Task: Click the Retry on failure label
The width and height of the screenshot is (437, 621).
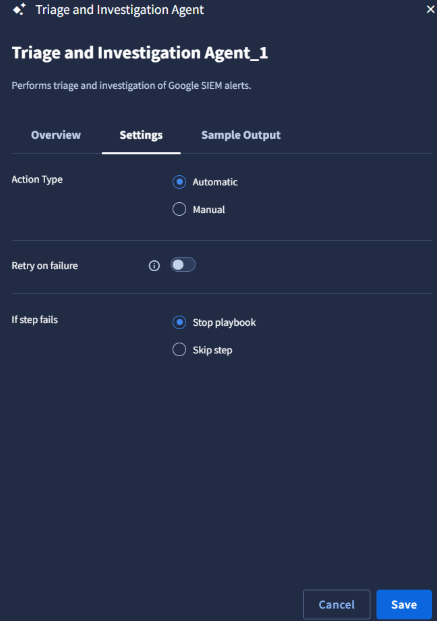Action: (45, 266)
